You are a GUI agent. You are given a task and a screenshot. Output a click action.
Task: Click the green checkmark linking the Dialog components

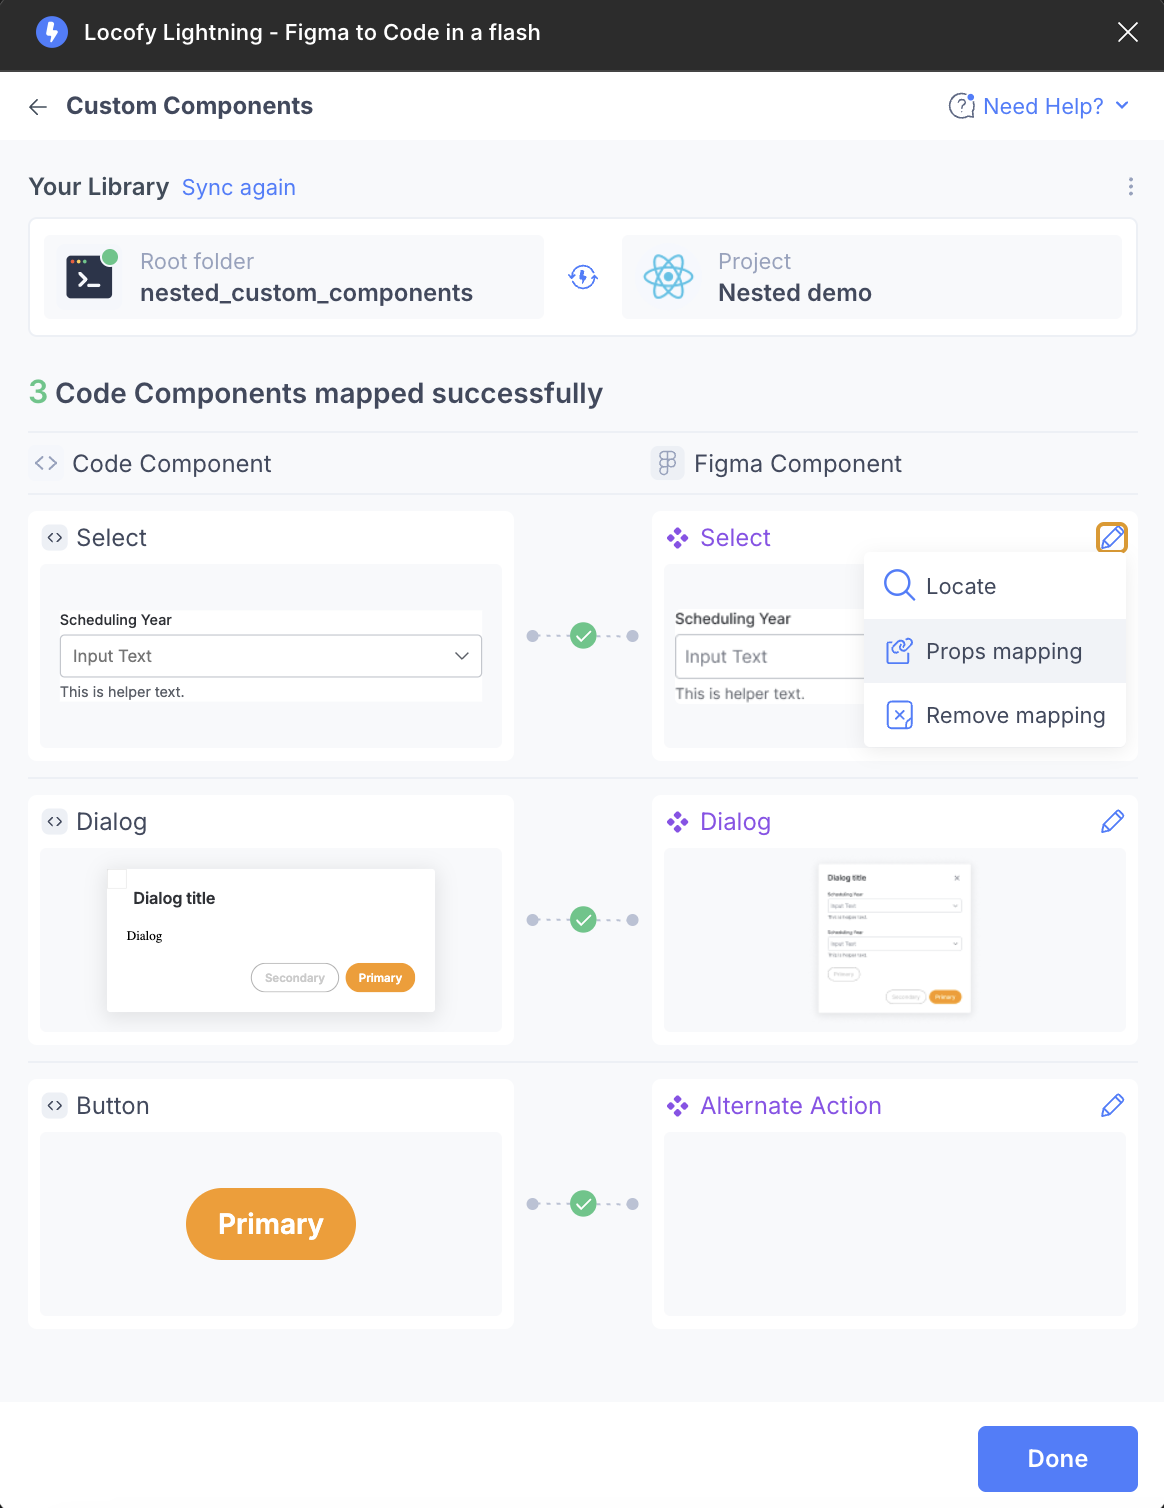click(x=582, y=919)
